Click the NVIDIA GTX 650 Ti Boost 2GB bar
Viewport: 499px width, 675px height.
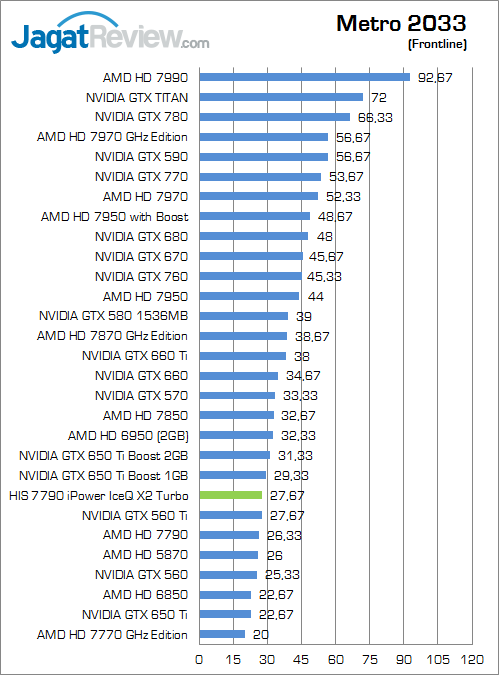[235, 455]
